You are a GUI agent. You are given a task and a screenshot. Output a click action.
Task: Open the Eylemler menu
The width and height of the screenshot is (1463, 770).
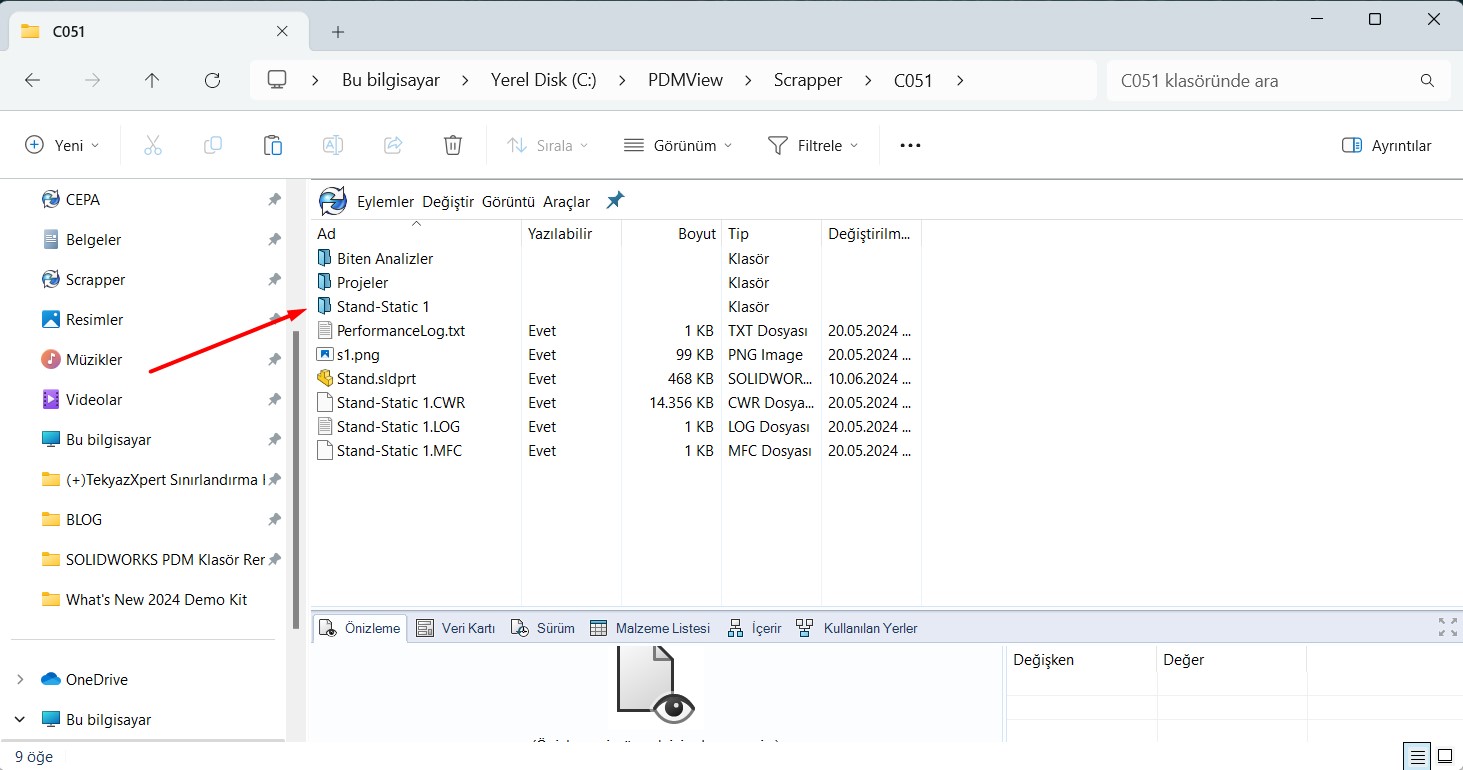click(x=385, y=202)
